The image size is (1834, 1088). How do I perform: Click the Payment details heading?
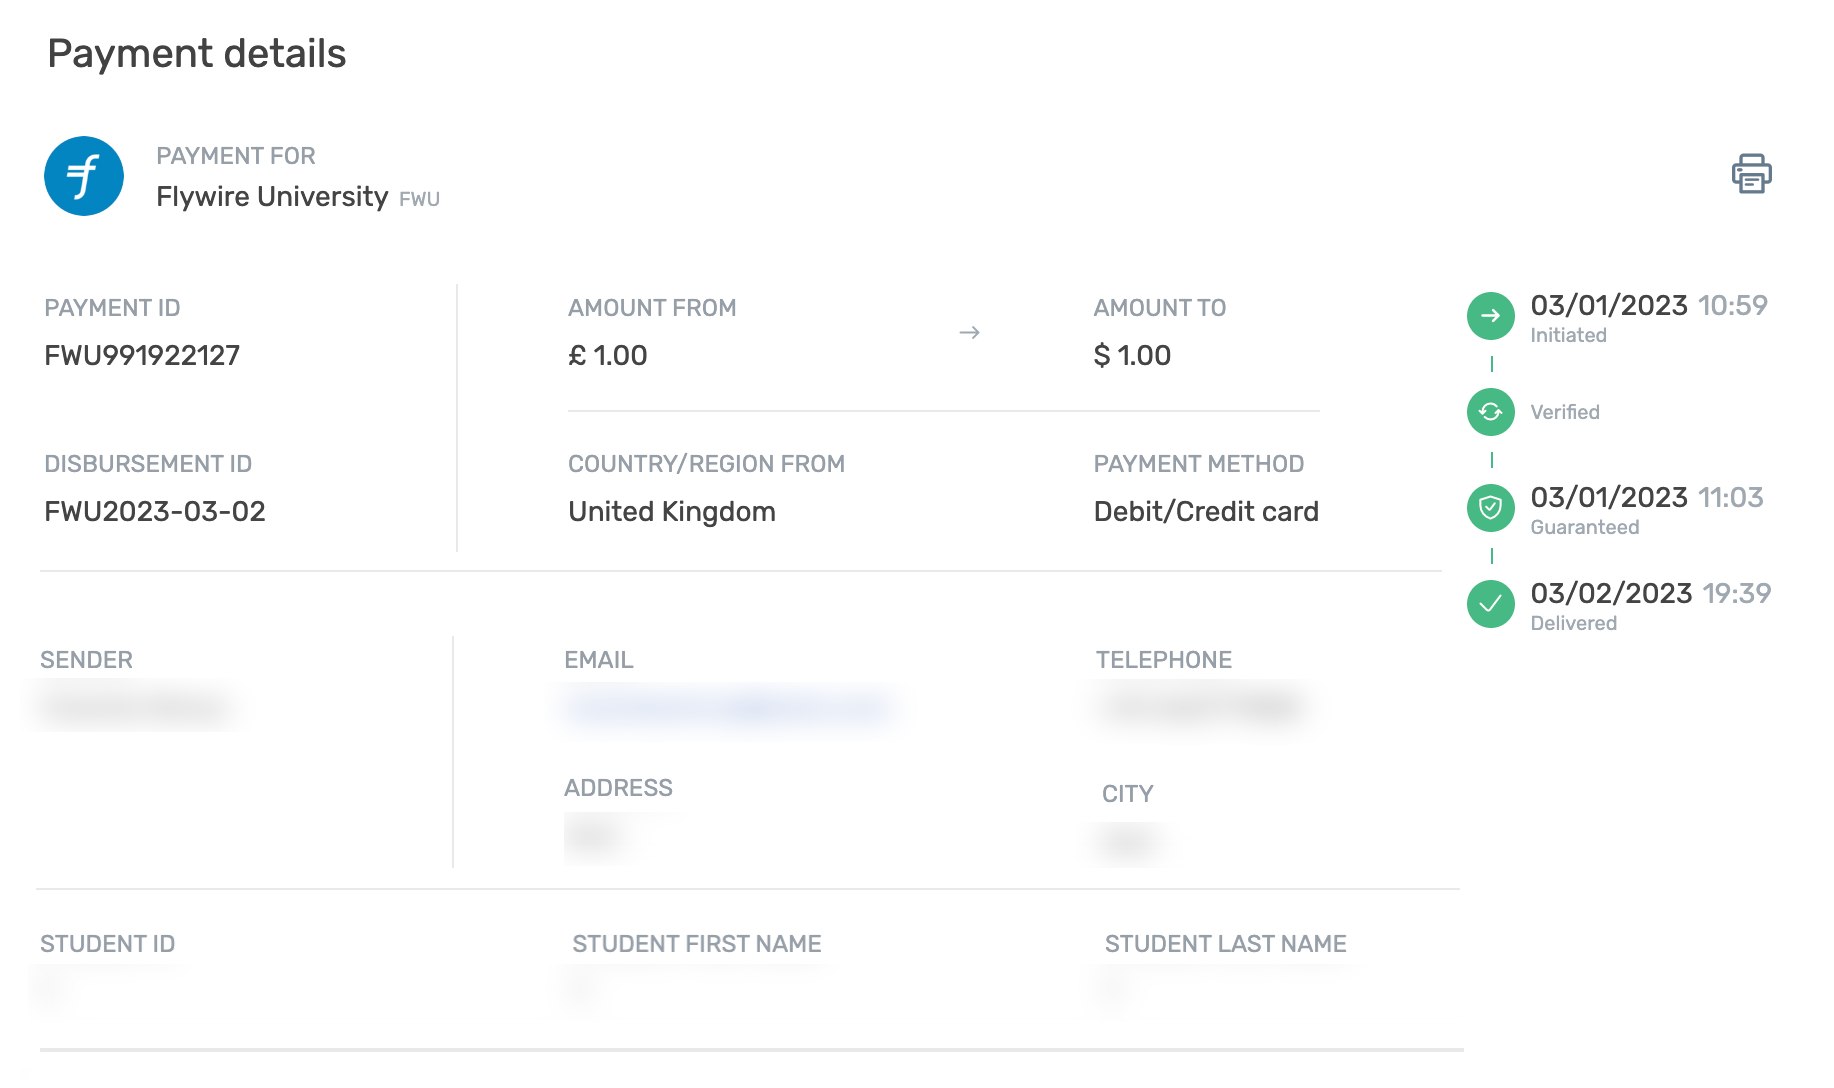point(197,54)
